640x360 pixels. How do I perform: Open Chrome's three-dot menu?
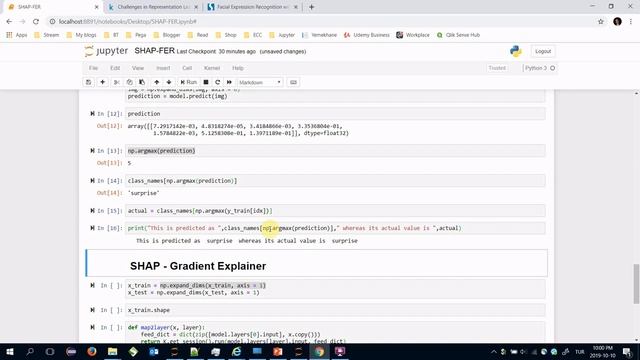(x=631, y=22)
